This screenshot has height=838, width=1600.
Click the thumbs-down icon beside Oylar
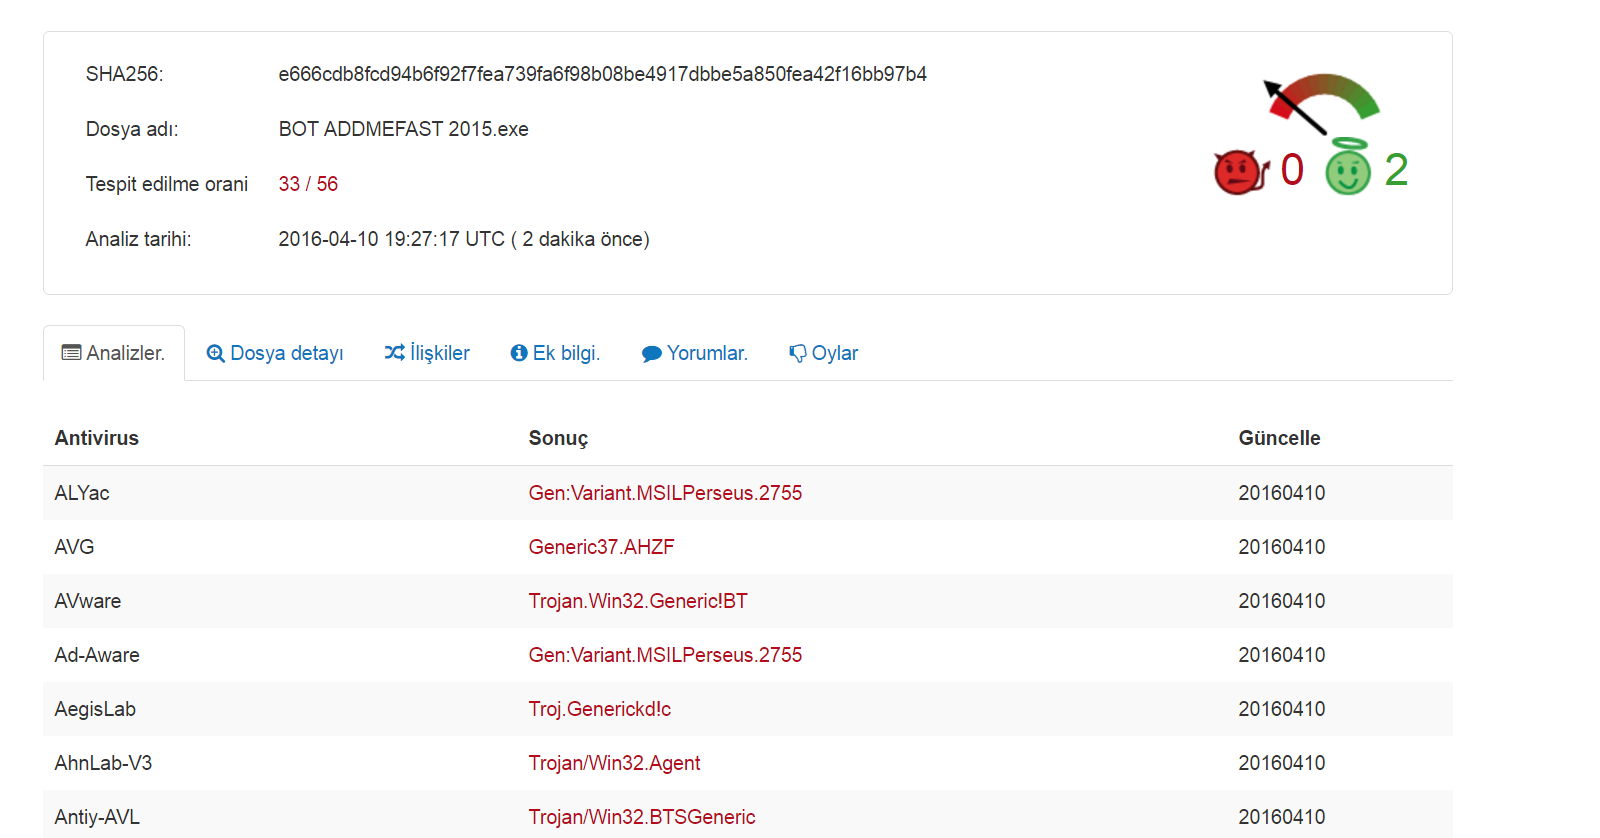pos(798,353)
